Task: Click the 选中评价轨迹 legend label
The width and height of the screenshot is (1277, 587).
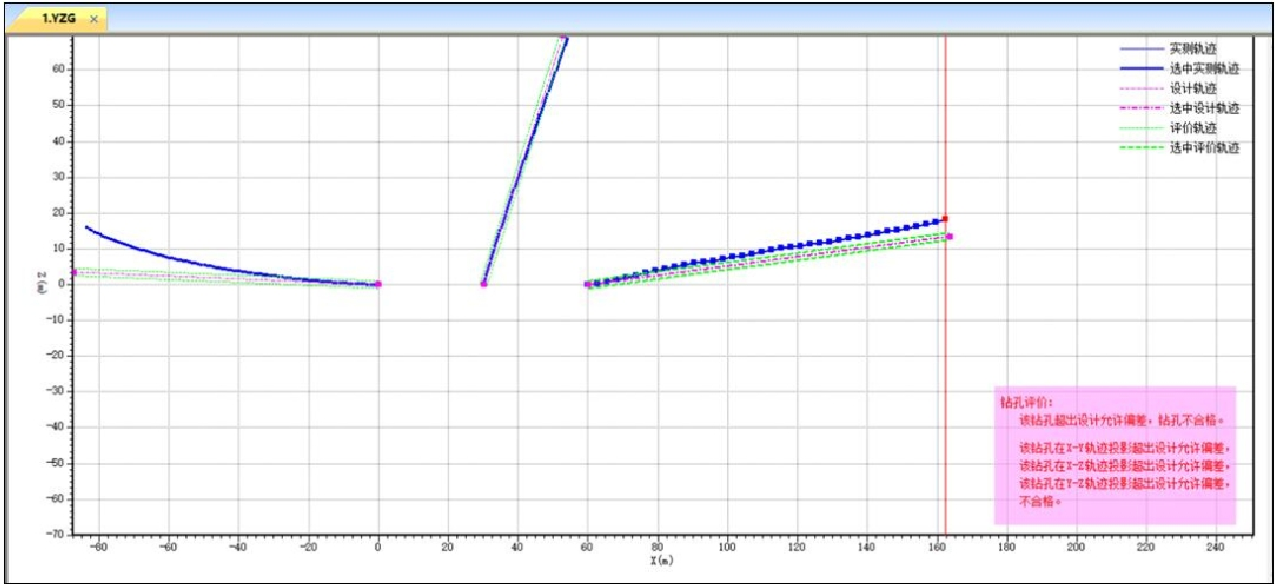Action: [1204, 148]
